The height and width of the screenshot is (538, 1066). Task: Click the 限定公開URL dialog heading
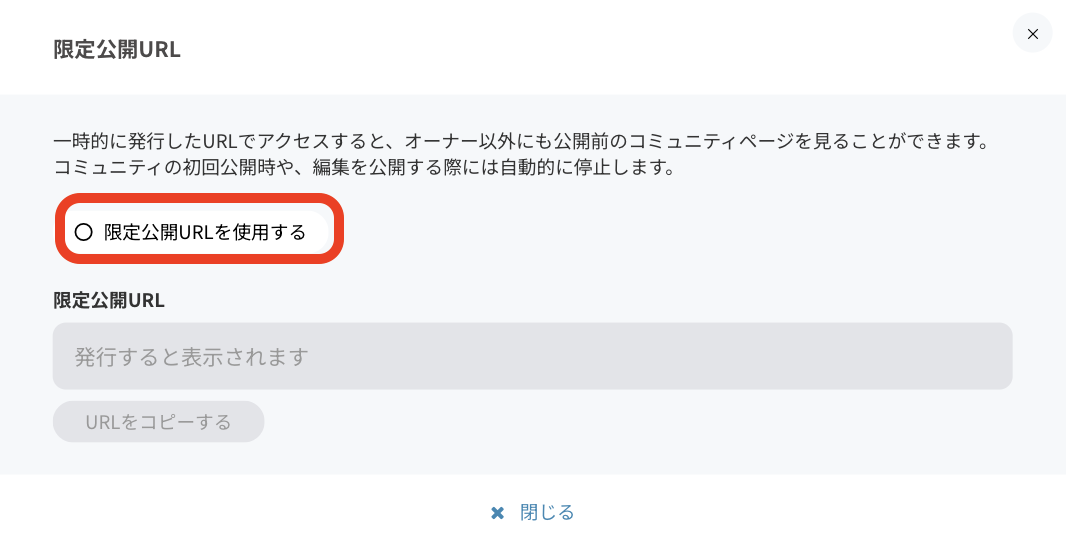tap(117, 50)
